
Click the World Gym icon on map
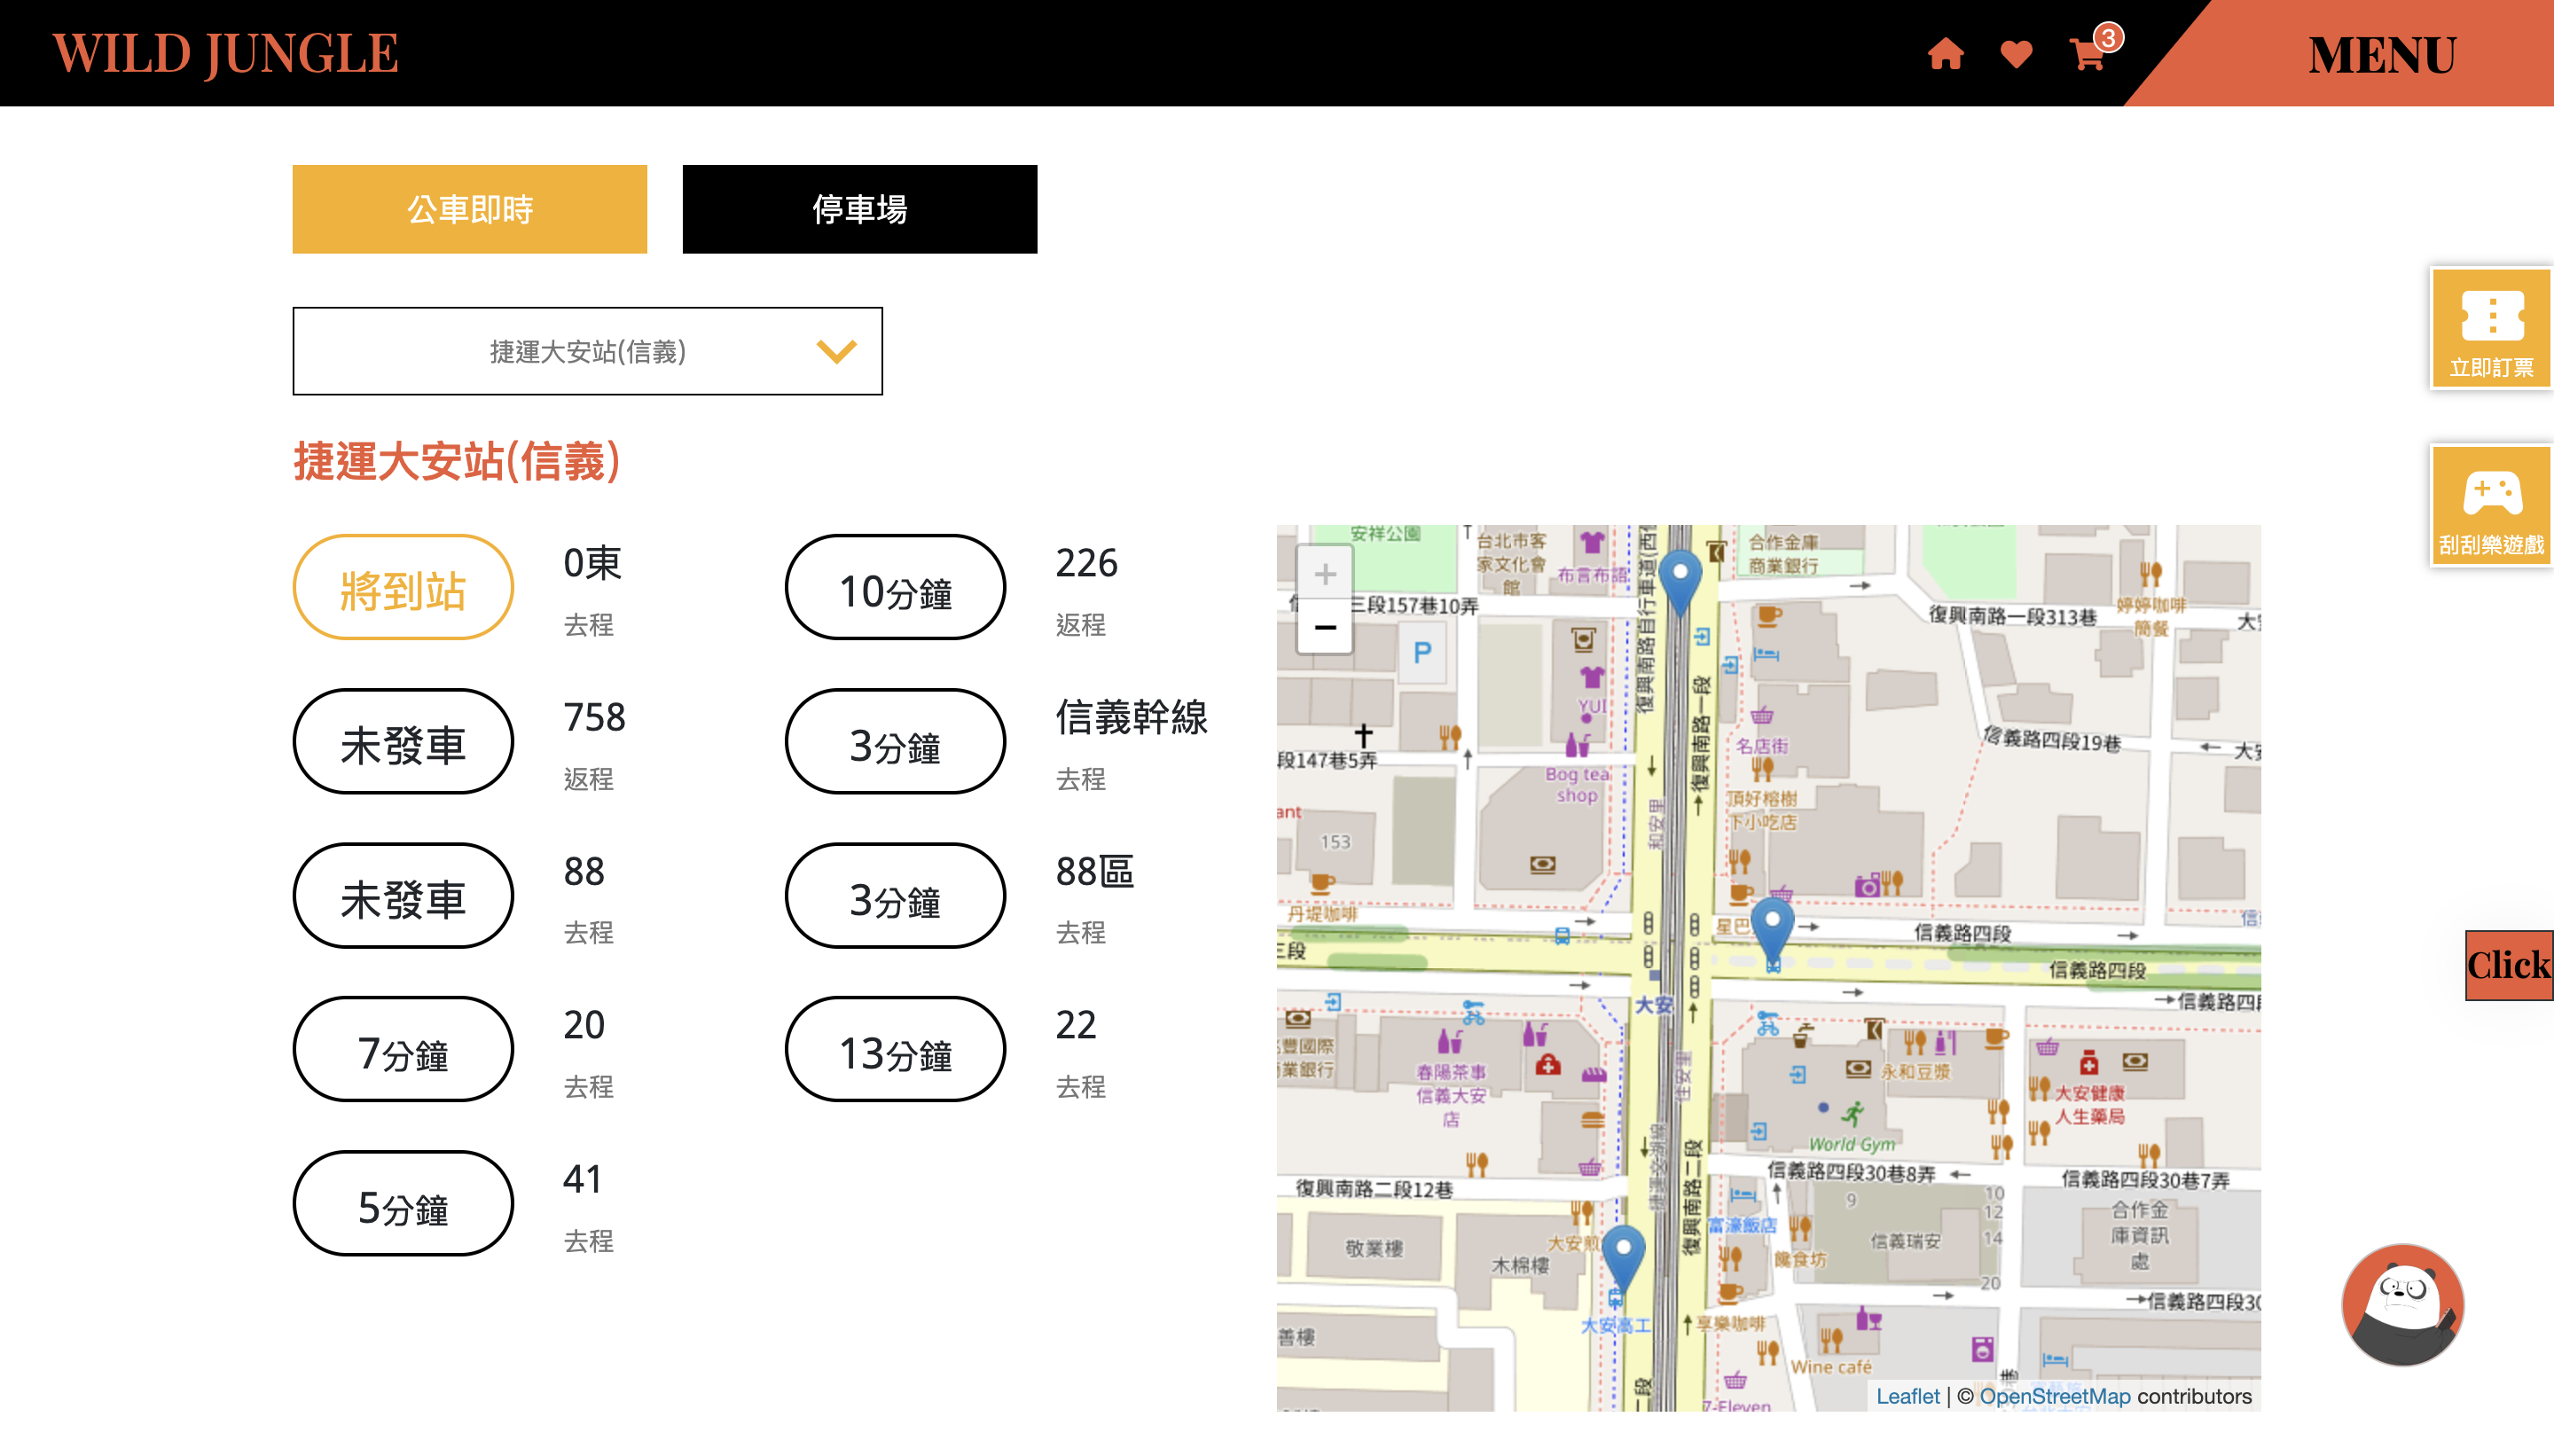1853,1112
